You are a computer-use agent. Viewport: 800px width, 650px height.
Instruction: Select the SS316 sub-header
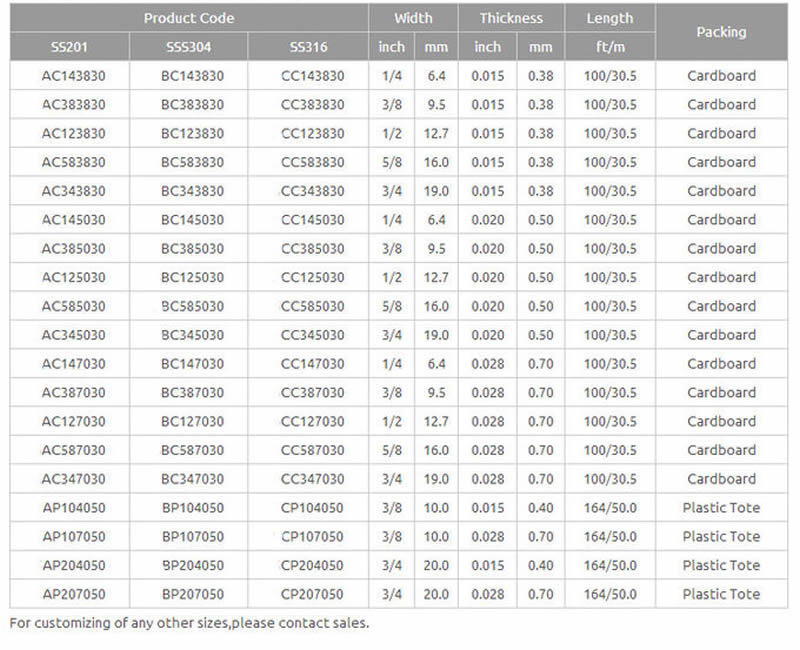point(308,47)
